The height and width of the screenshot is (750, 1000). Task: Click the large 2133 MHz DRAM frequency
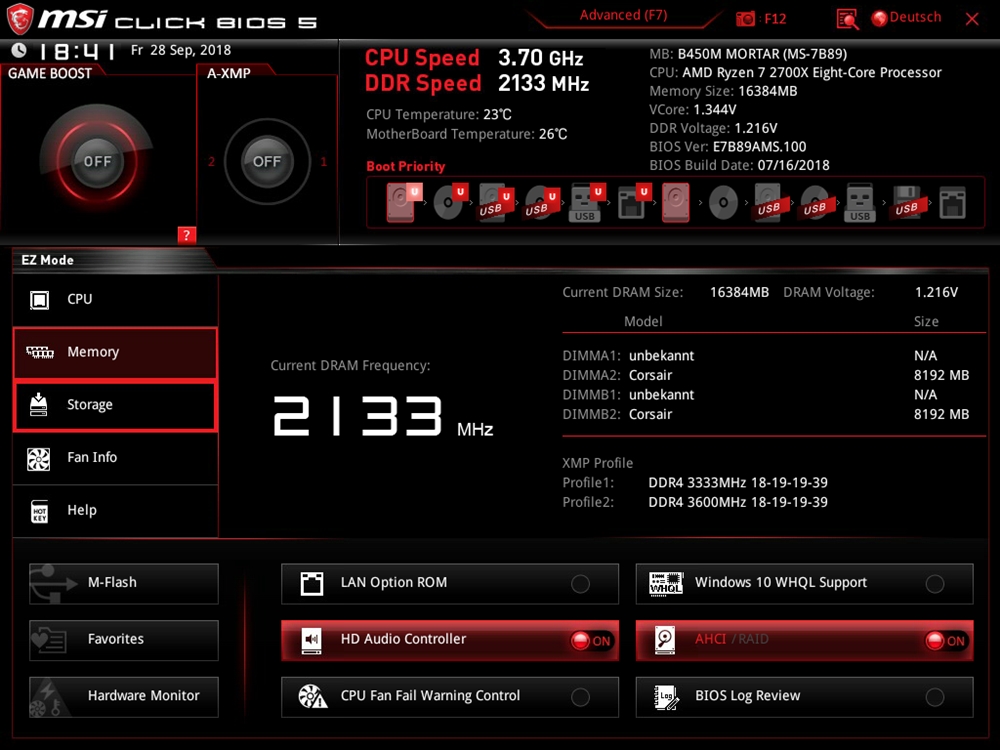[x=383, y=417]
